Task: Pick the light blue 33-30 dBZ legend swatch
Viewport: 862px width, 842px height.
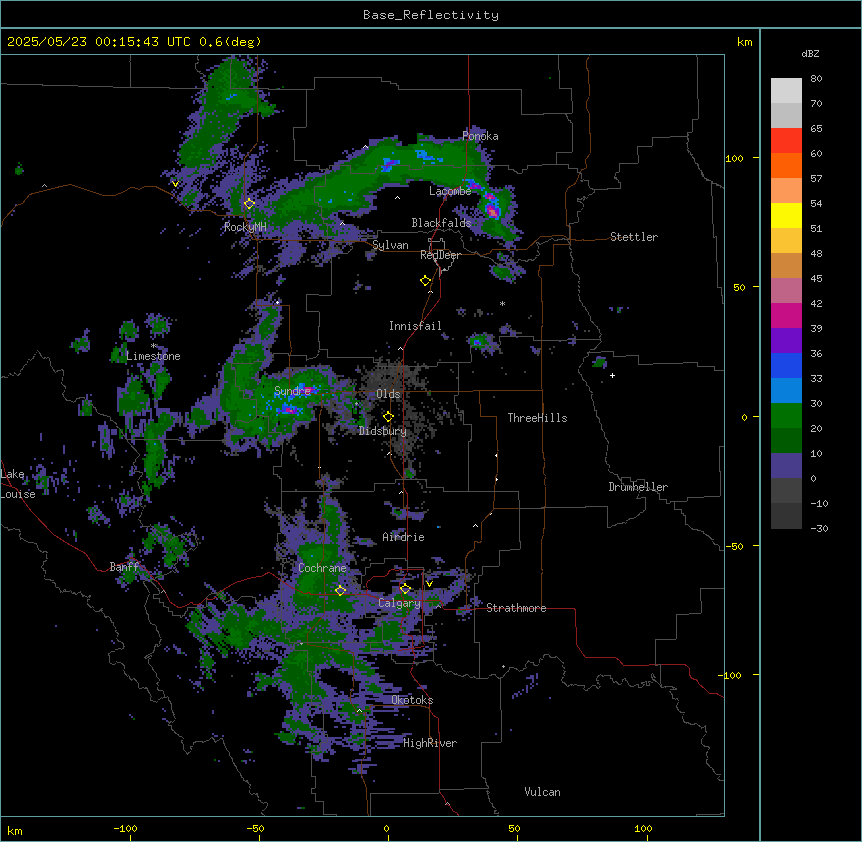Action: [x=786, y=391]
